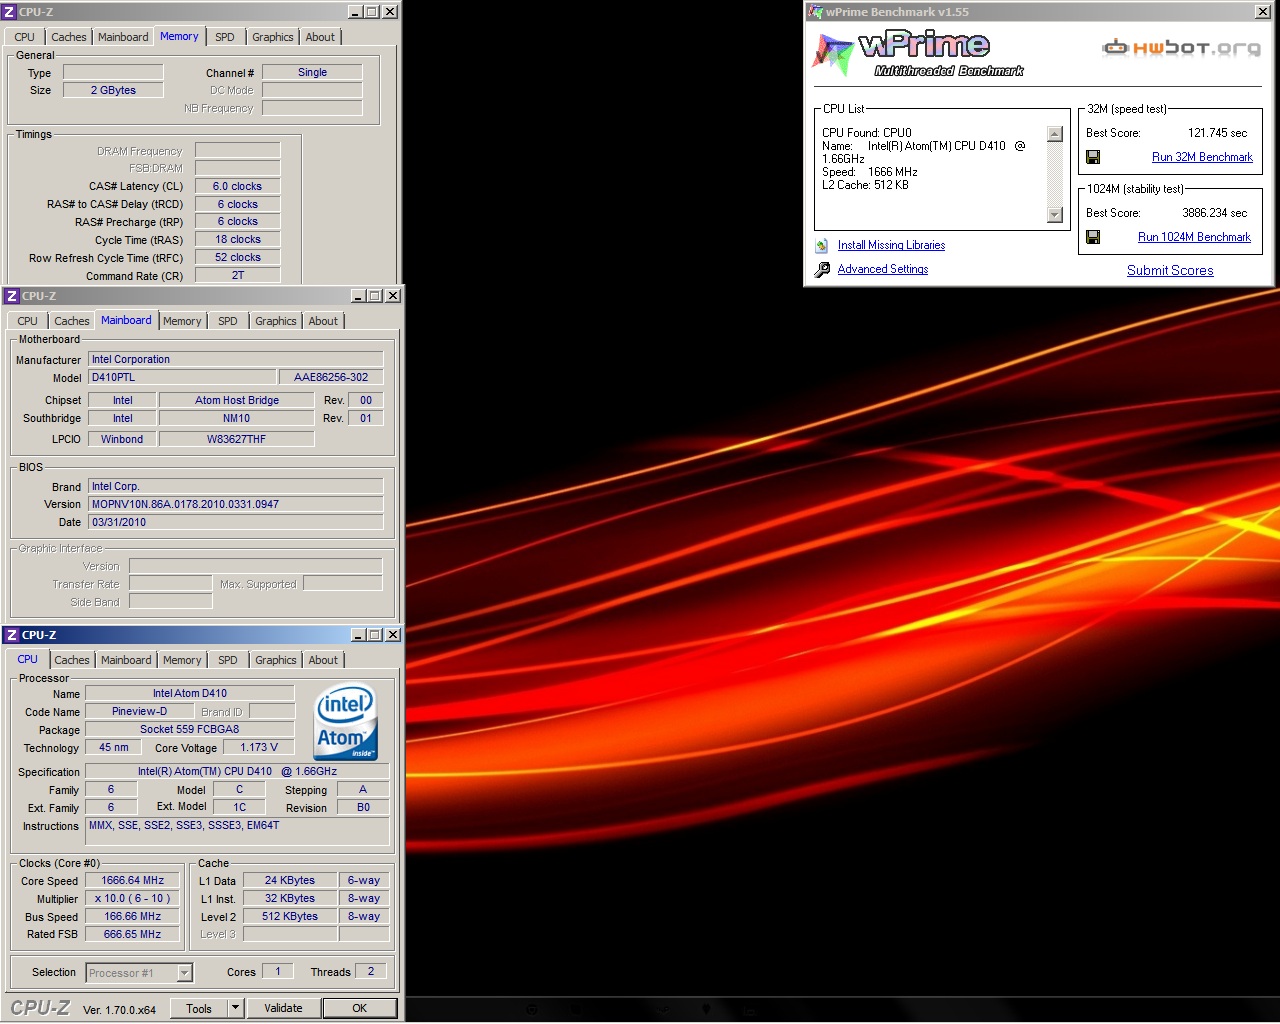Click Submit Scores link
Viewport: 1280px width, 1024px height.
[1170, 270]
